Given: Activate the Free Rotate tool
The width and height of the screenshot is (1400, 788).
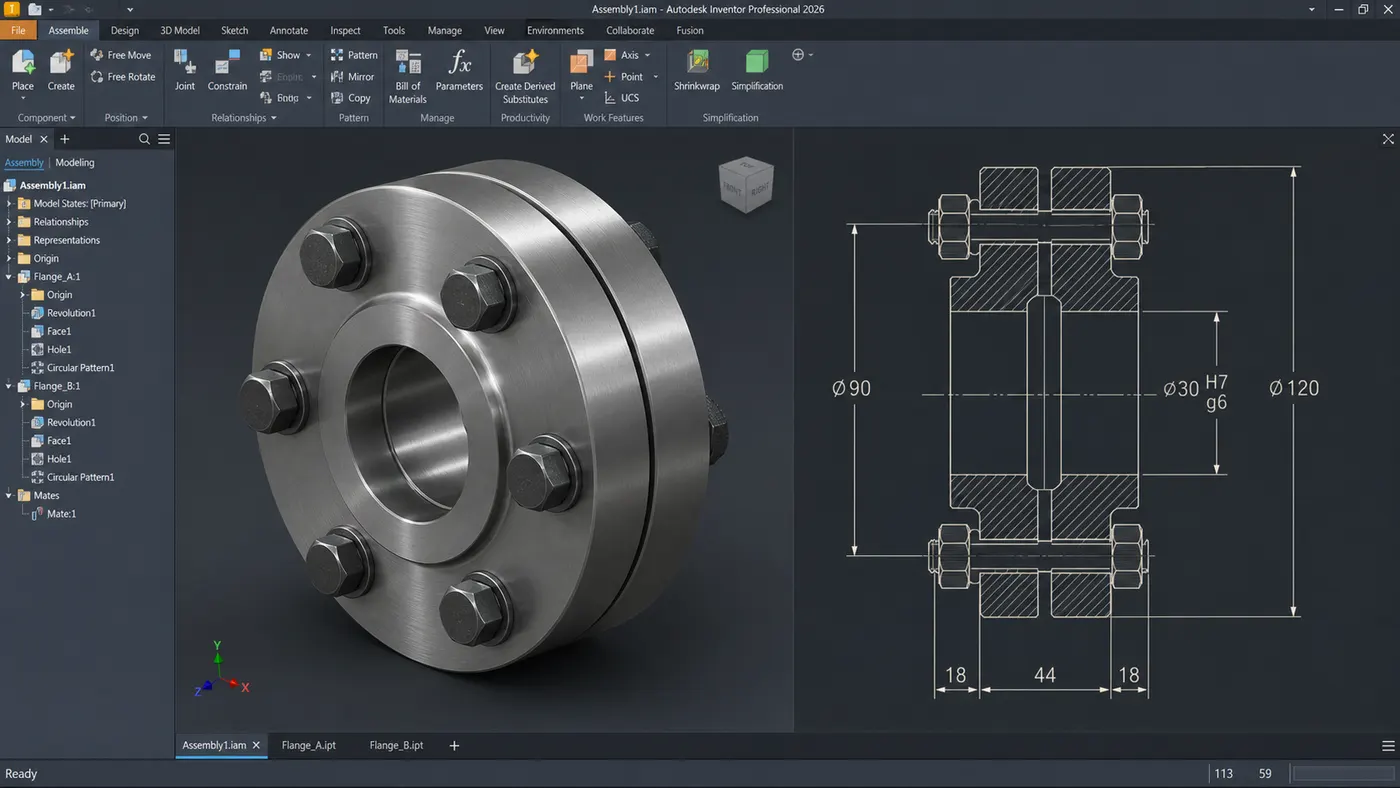Looking at the screenshot, I should point(123,77).
